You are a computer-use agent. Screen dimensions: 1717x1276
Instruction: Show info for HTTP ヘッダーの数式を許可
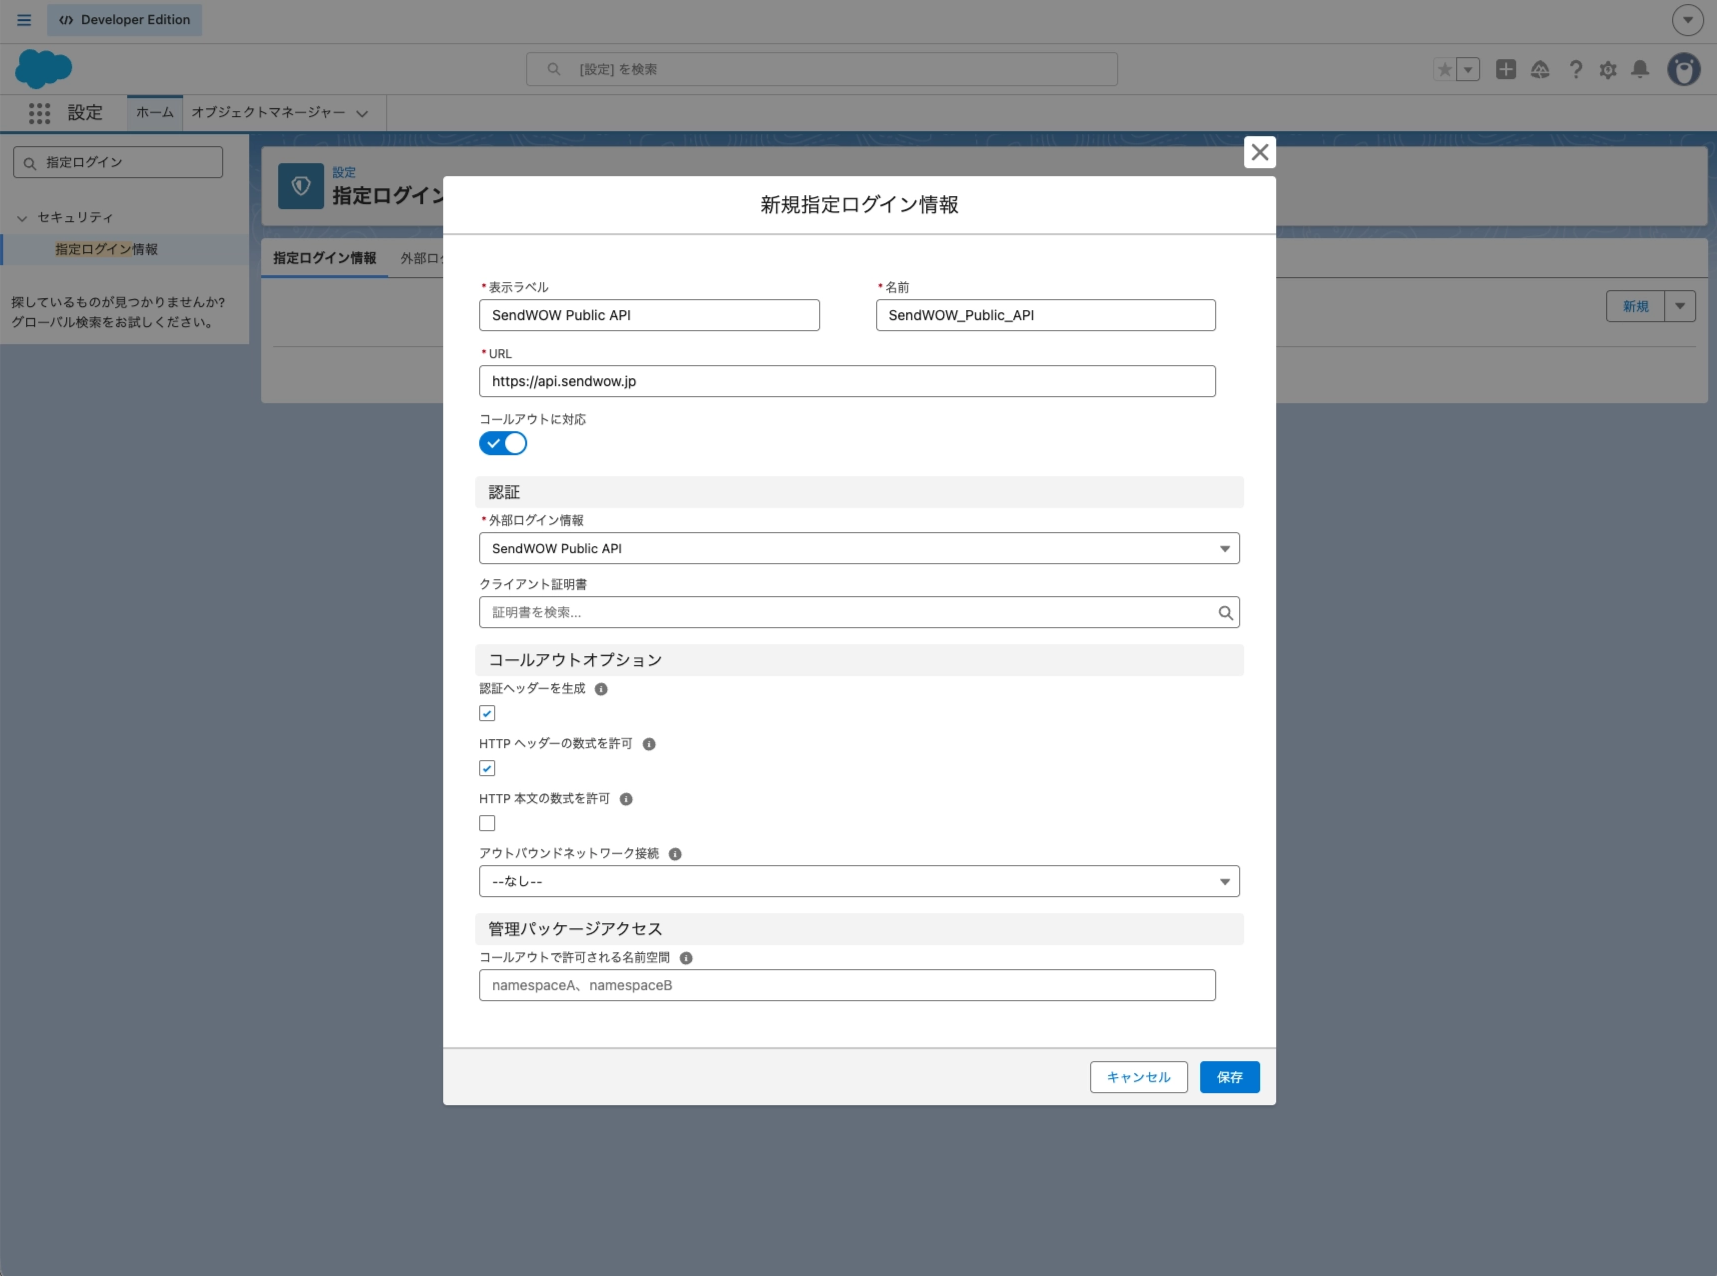click(649, 744)
